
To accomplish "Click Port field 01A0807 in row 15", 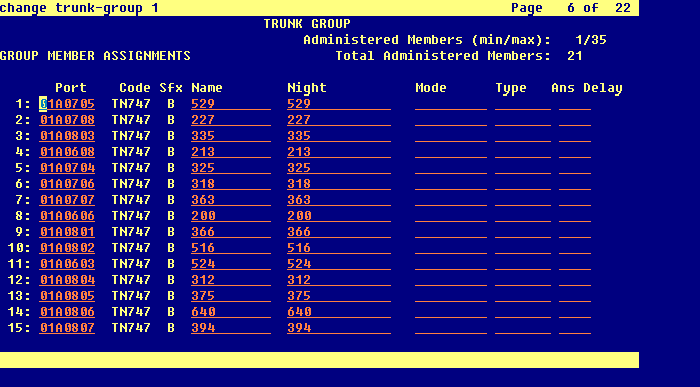I will [x=67, y=328].
